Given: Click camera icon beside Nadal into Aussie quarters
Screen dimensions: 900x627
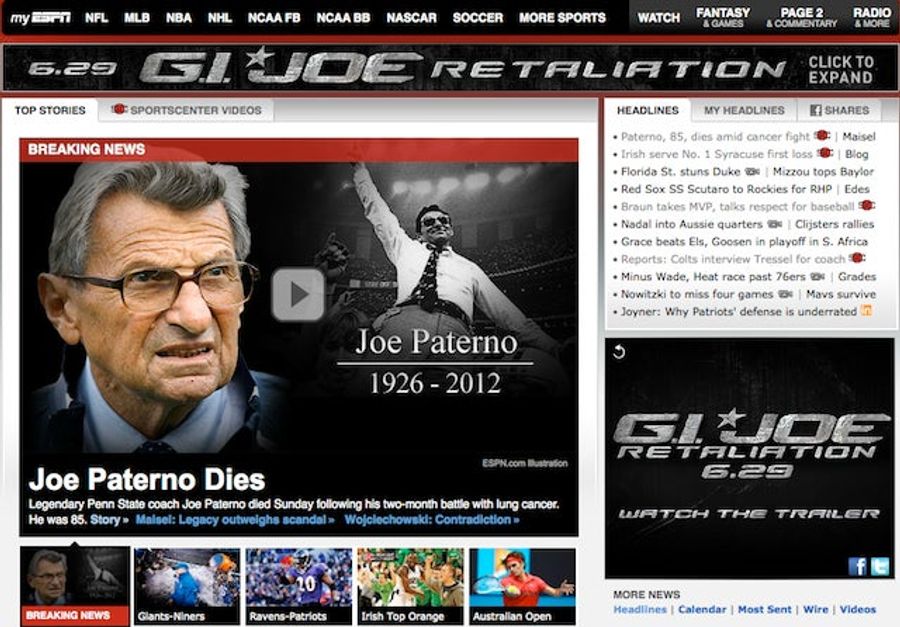Looking at the screenshot, I should point(774,224).
